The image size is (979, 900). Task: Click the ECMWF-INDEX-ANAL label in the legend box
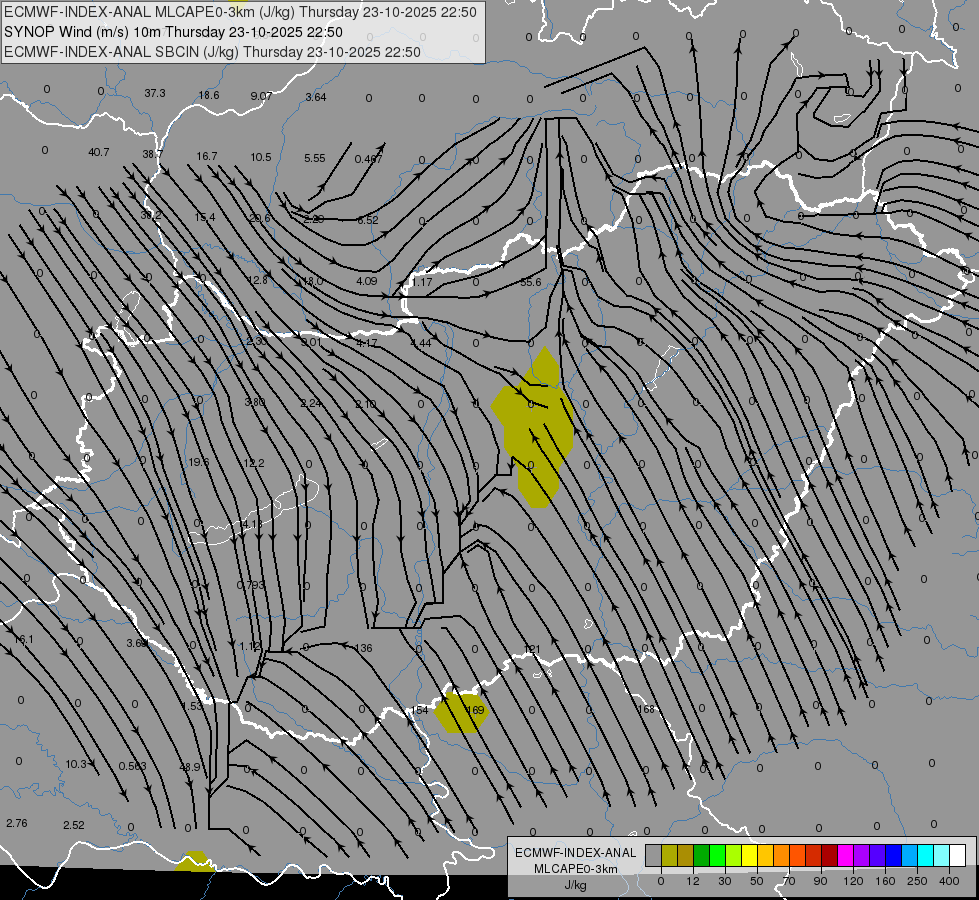(x=576, y=853)
